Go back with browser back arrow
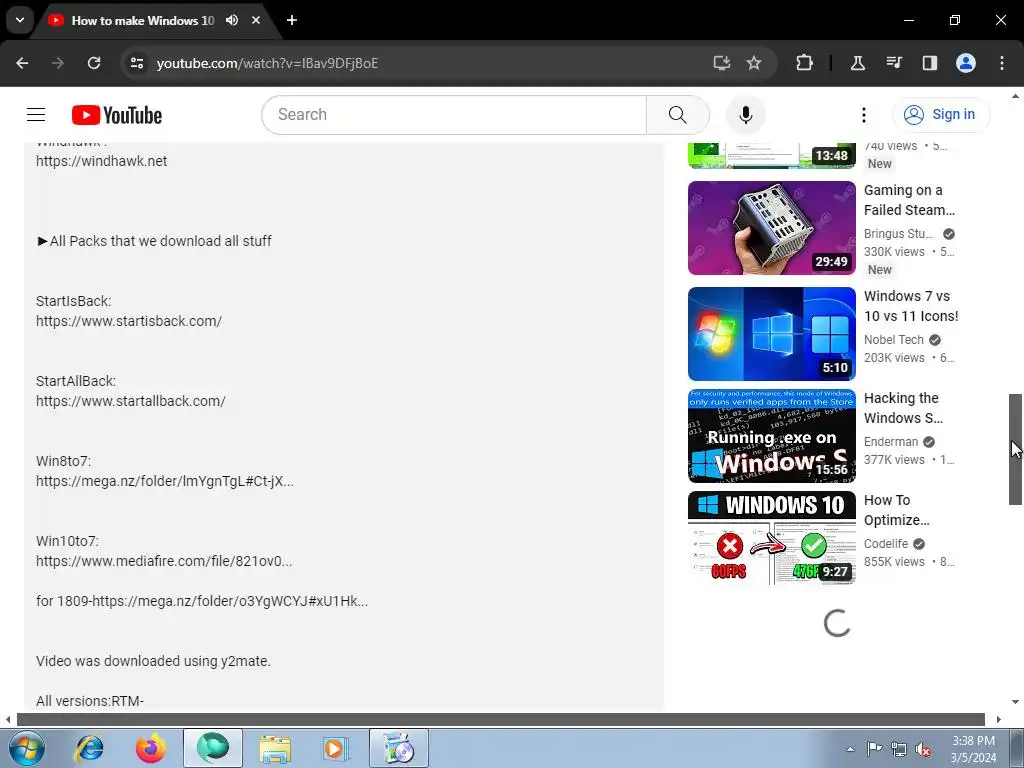This screenshot has width=1024, height=768. pos(22,63)
